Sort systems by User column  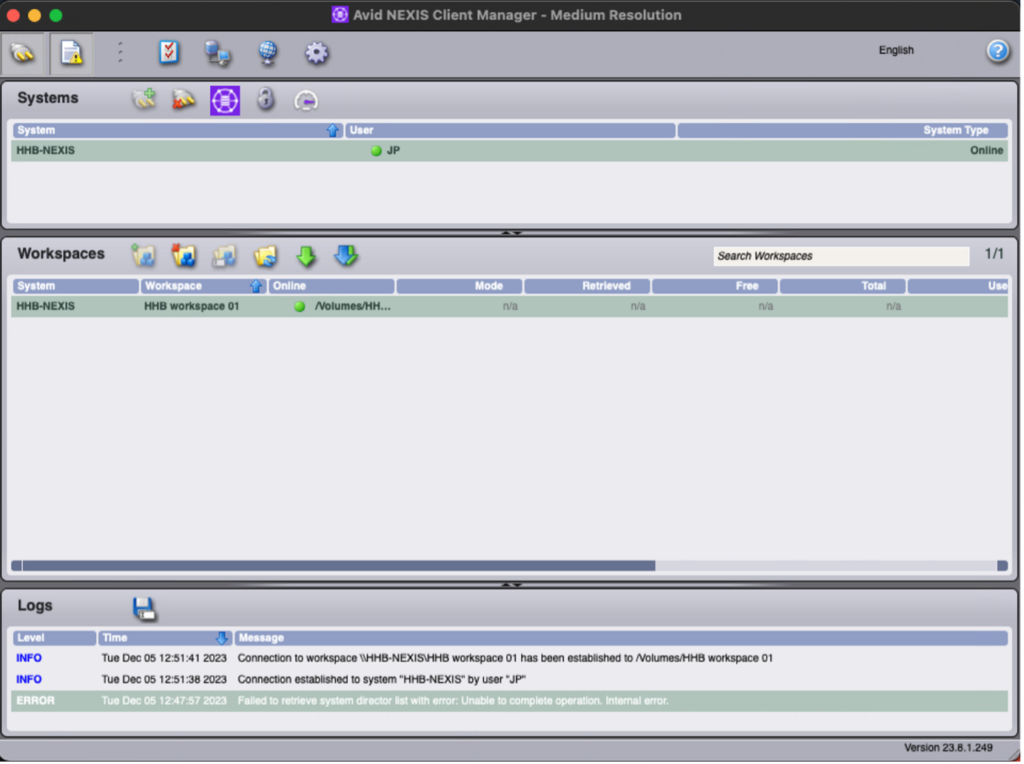point(510,130)
